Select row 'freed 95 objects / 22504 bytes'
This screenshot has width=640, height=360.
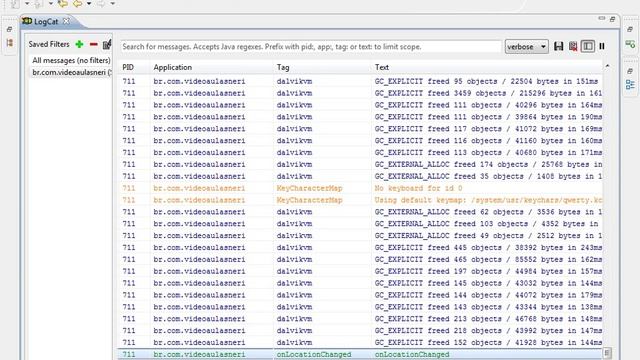(360, 81)
